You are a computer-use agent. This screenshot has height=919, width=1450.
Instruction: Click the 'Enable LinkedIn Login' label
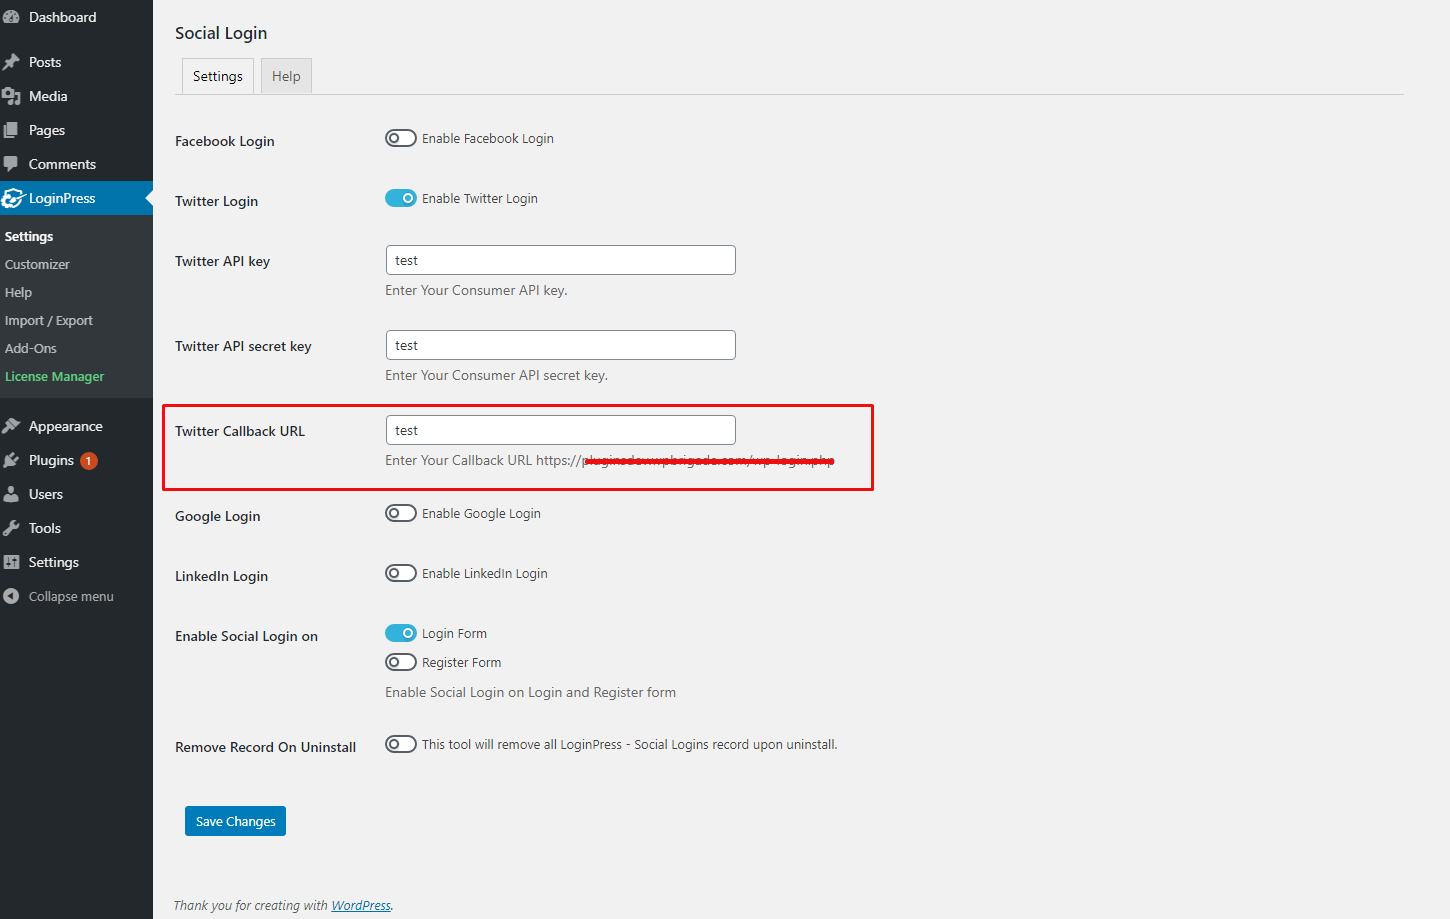pyautogui.click(x=485, y=574)
